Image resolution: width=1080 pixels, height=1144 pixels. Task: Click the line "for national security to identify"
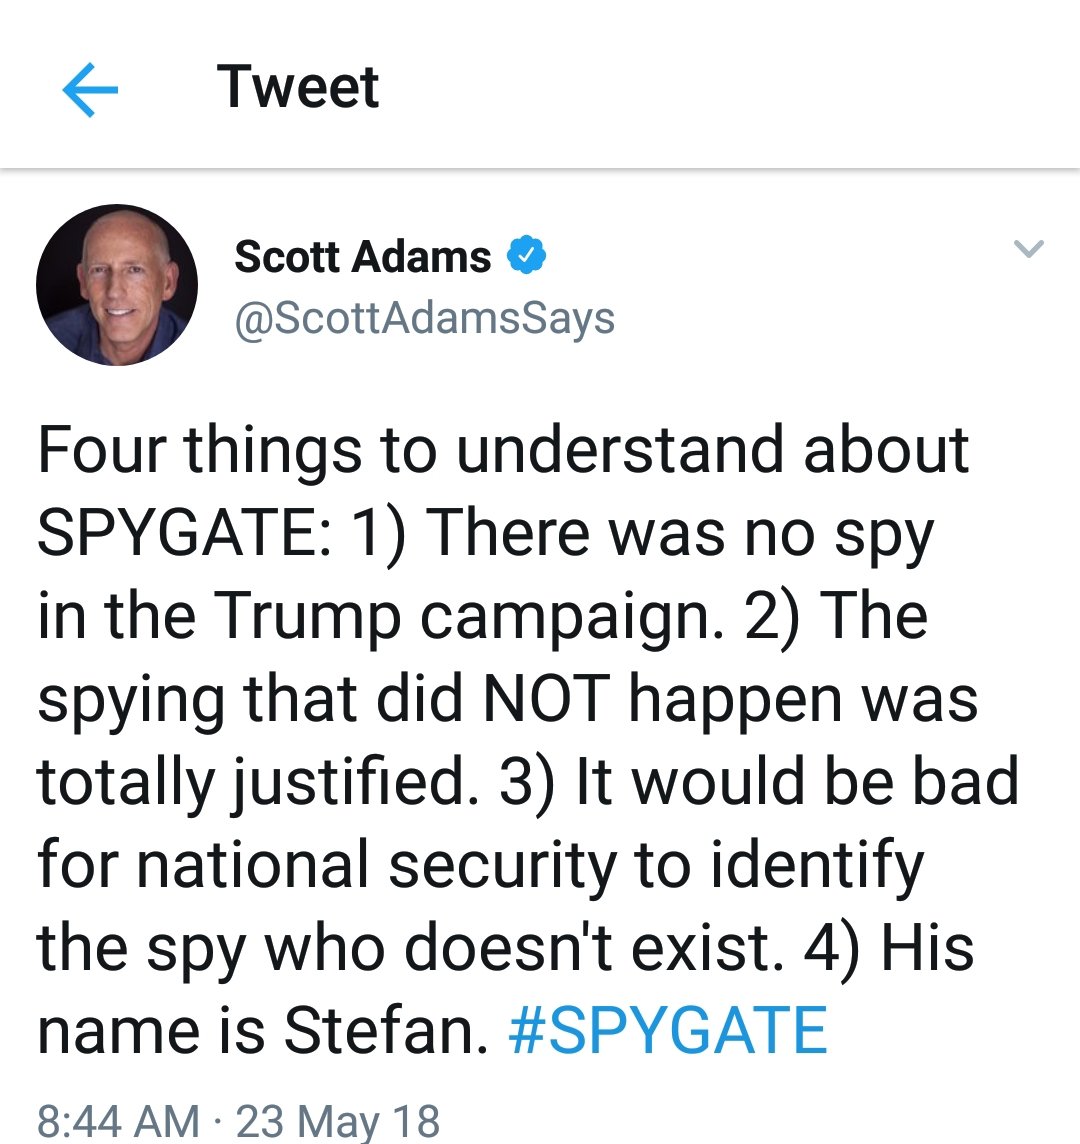pos(481,865)
